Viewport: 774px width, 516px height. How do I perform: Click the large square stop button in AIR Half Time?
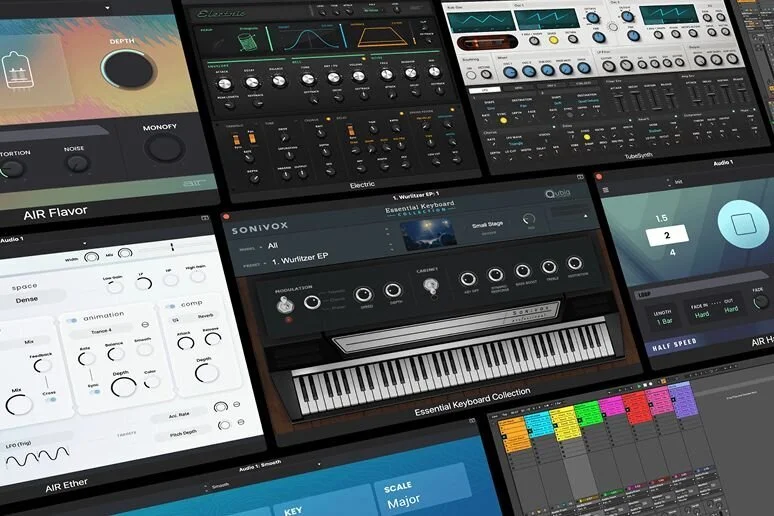[x=743, y=224]
